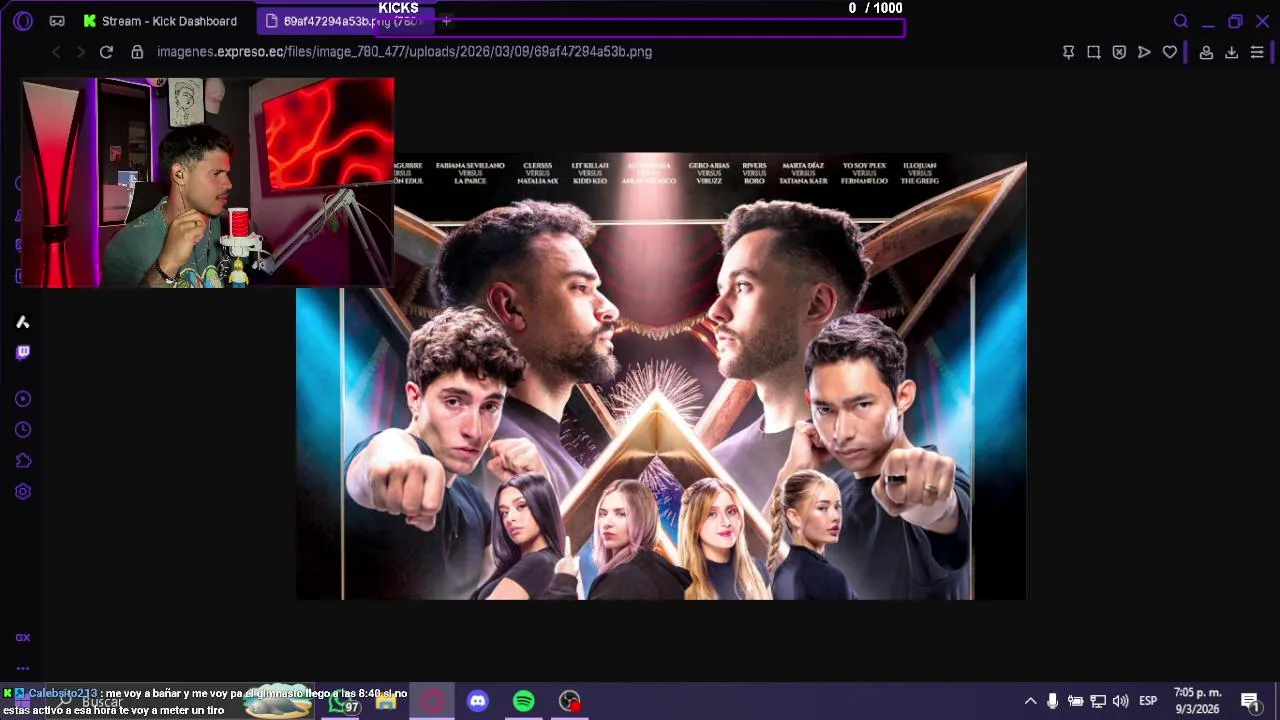Open the GX Control sidebar icon
This screenshot has width=1280, height=720.
(x=23, y=637)
